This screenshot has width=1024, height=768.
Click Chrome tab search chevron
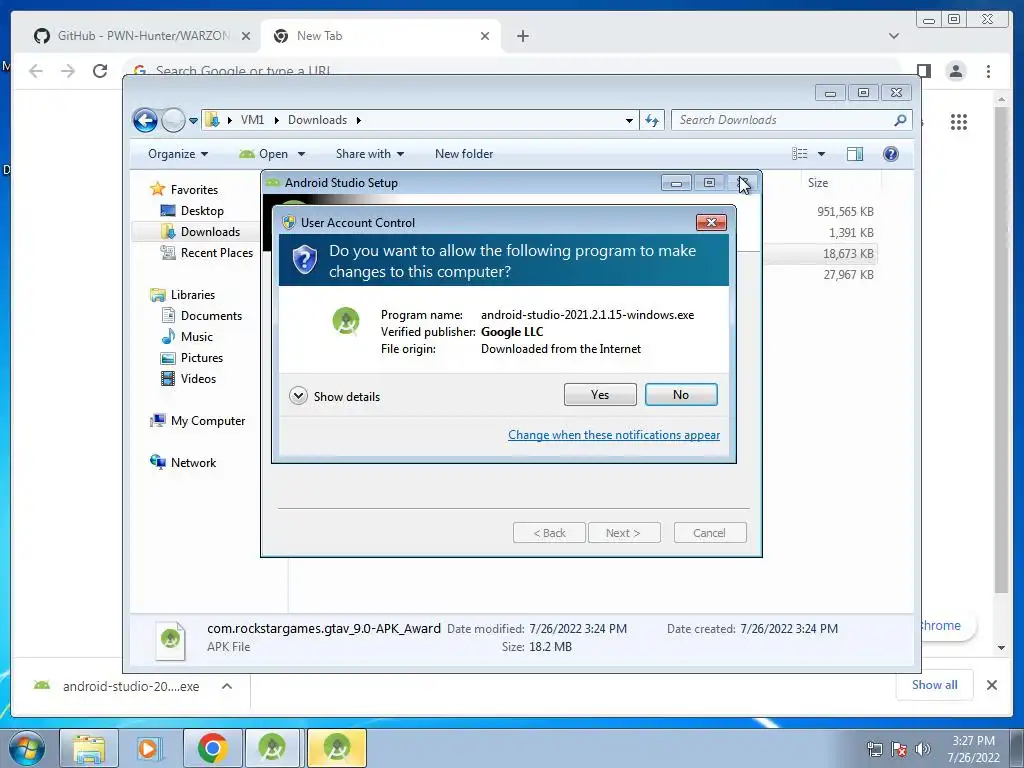point(893,36)
